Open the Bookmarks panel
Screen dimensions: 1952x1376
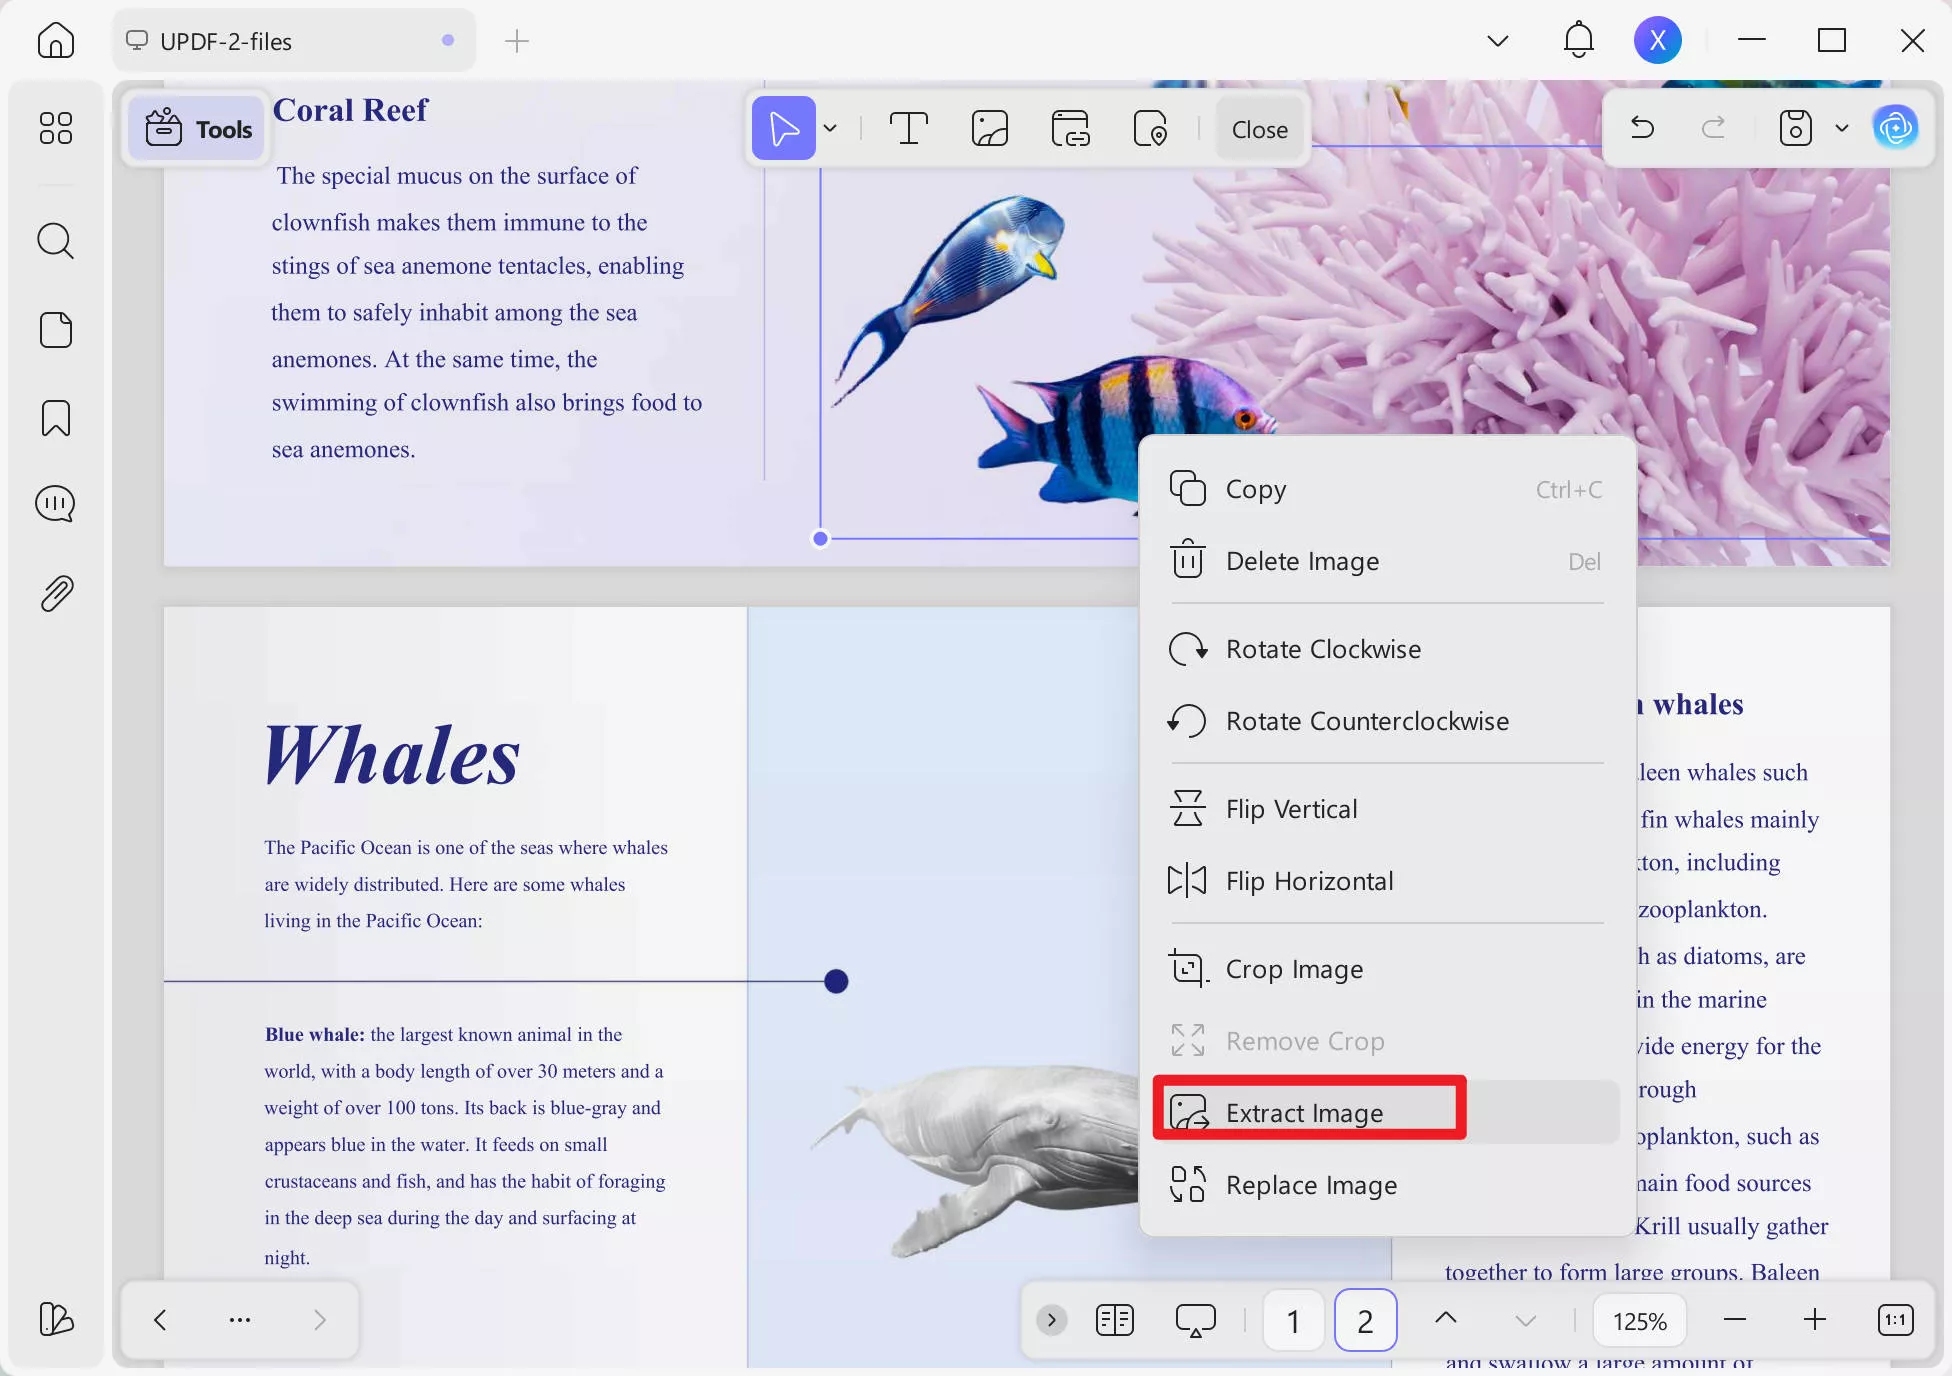[x=56, y=419]
